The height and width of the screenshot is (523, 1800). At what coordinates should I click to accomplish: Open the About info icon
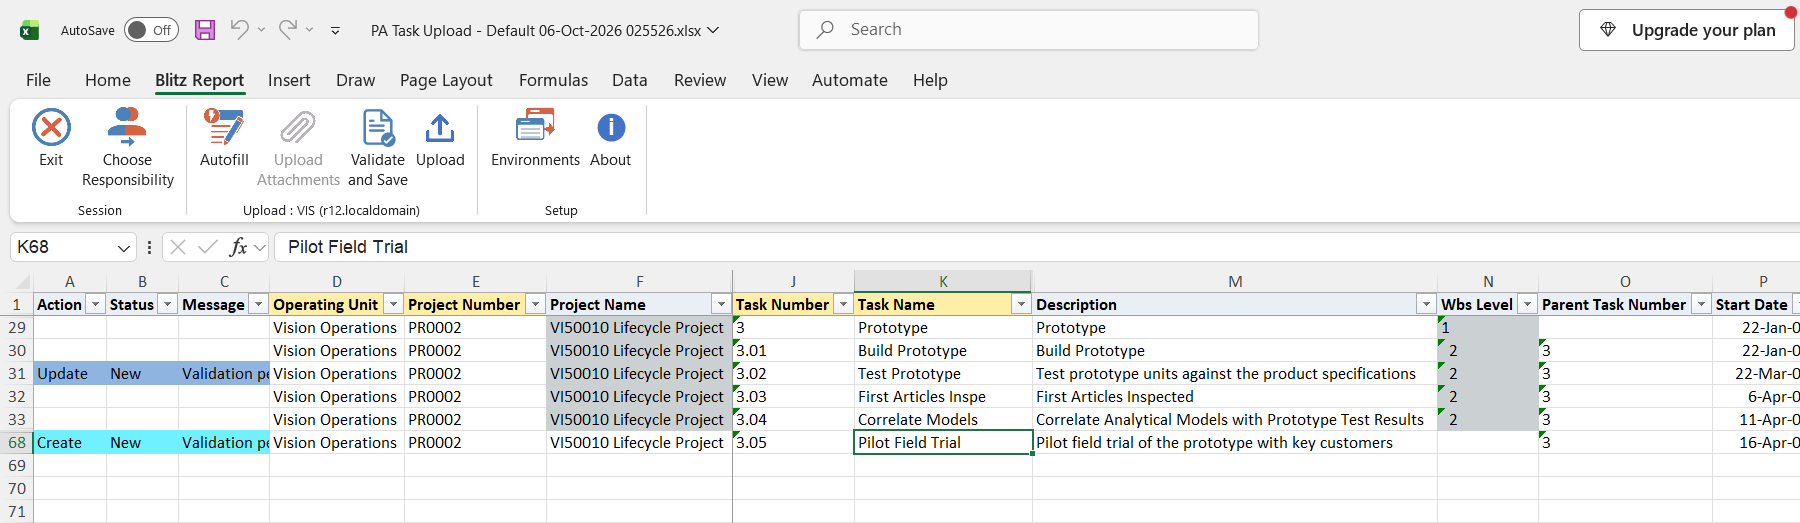pyautogui.click(x=611, y=128)
